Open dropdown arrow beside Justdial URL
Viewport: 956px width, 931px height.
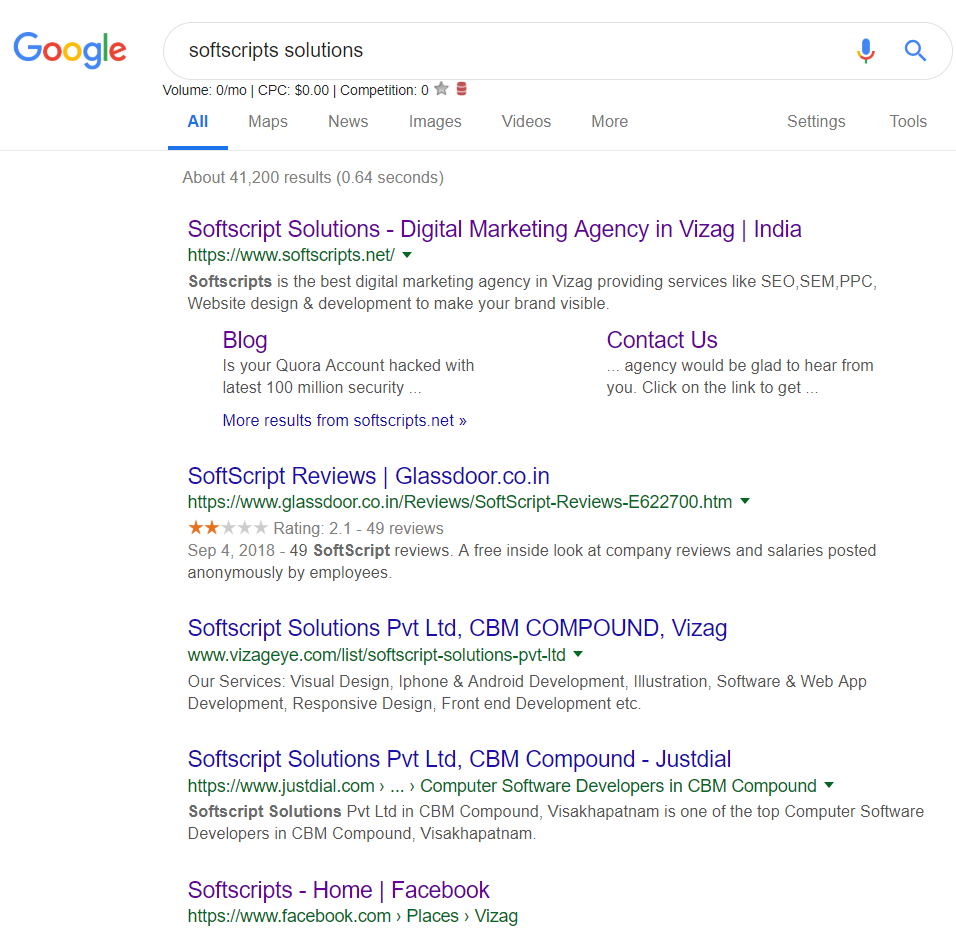pyautogui.click(x=829, y=785)
